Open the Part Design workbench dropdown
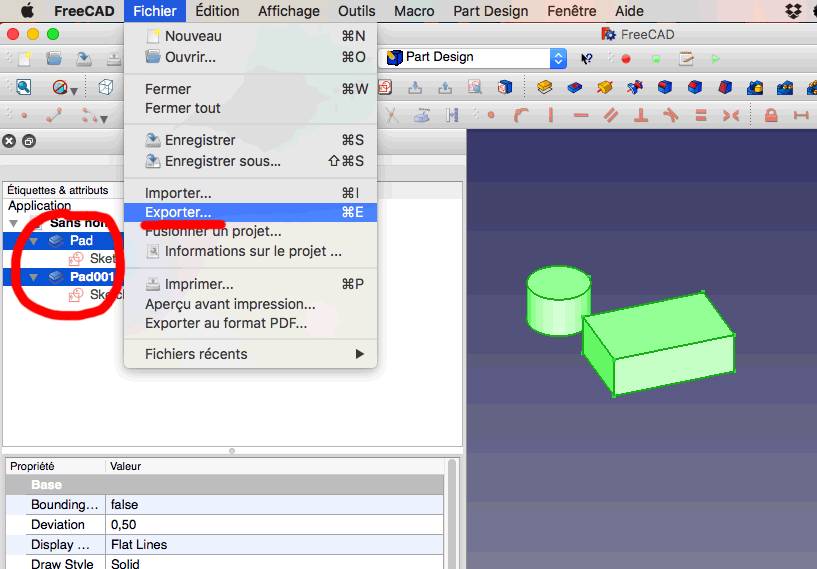817x569 pixels. pos(559,58)
